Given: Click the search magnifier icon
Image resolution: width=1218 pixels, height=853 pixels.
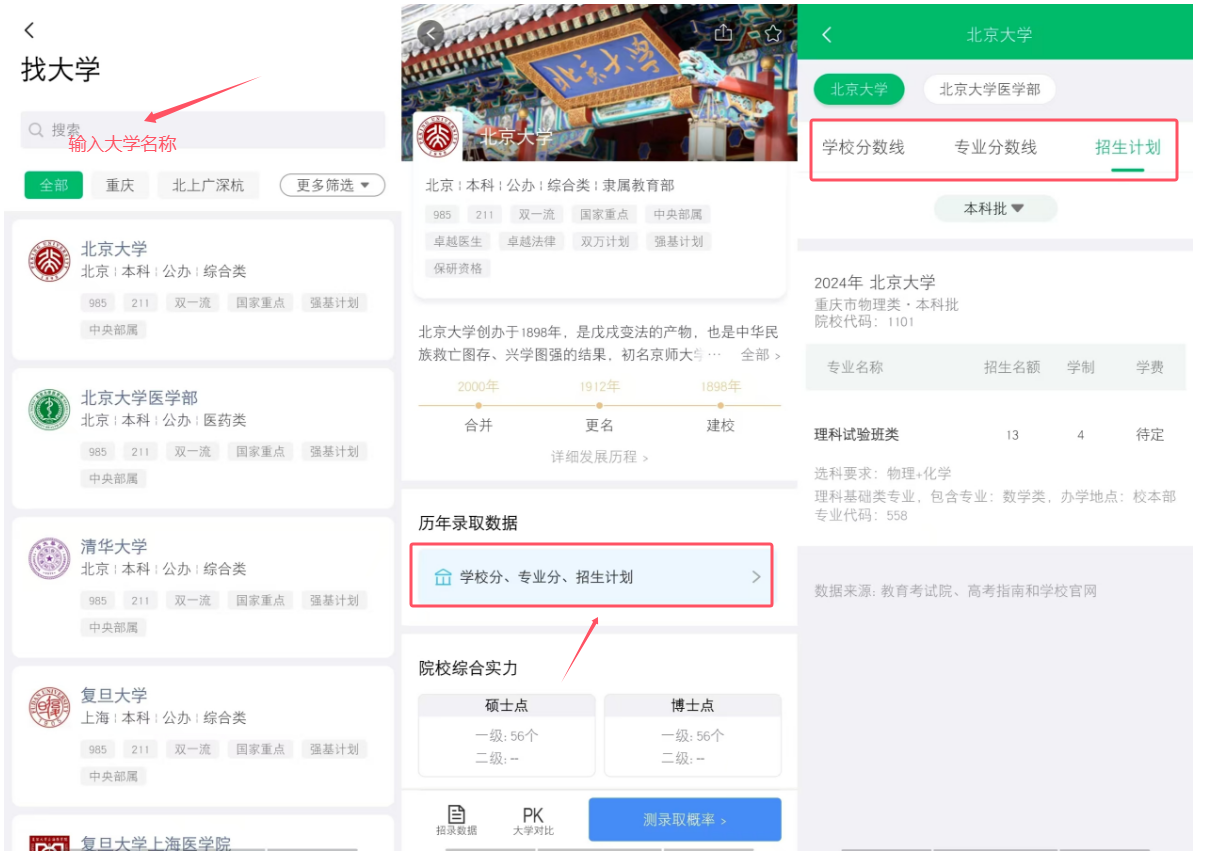Looking at the screenshot, I should click(x=35, y=129).
